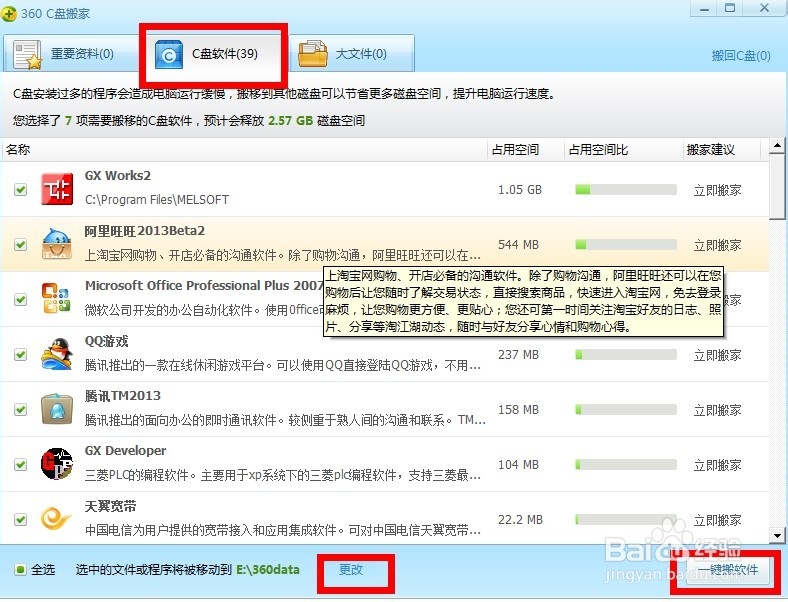Click the 104 MB size value
This screenshot has width=788, height=602.
tap(518, 464)
